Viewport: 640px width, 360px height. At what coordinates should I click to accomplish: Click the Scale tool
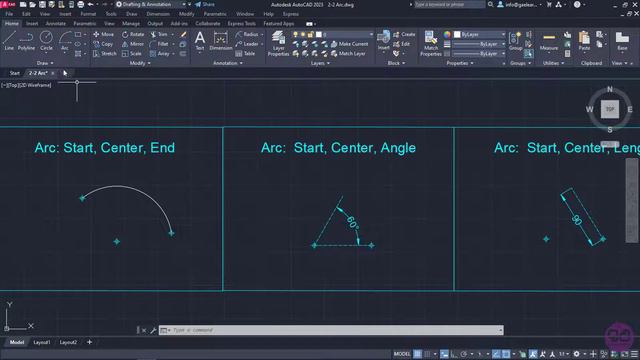[131, 53]
